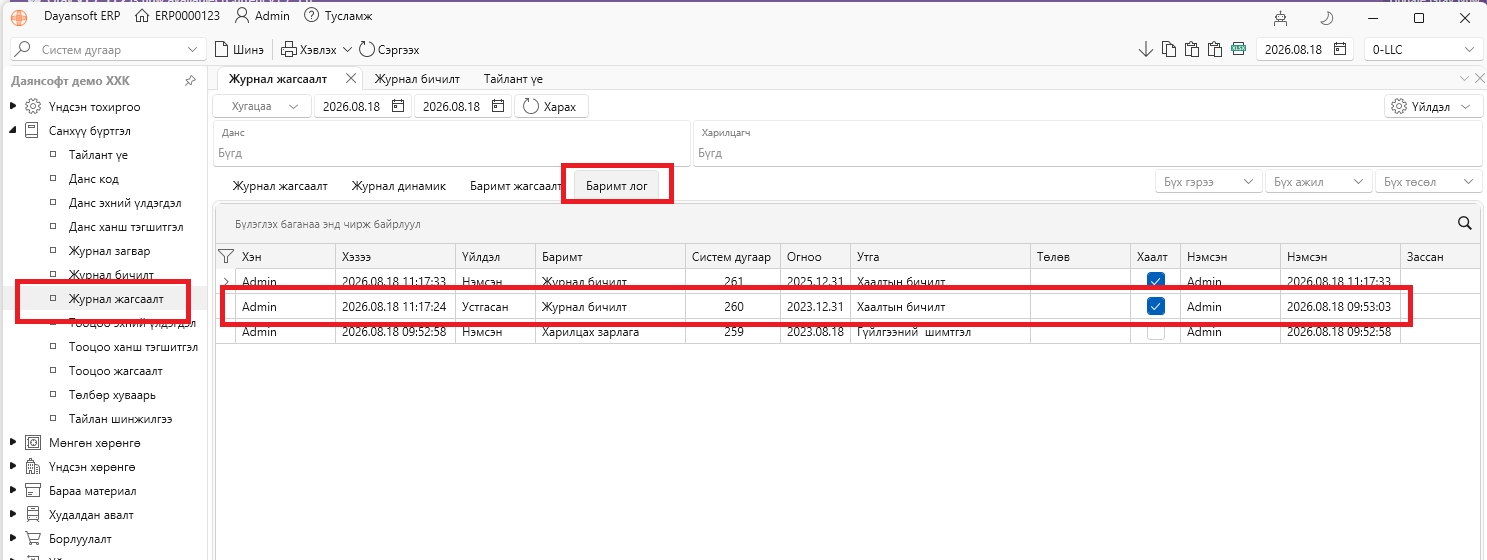
Task: Open Тайлан шинжилгээ in sidebar
Action: pos(120,419)
